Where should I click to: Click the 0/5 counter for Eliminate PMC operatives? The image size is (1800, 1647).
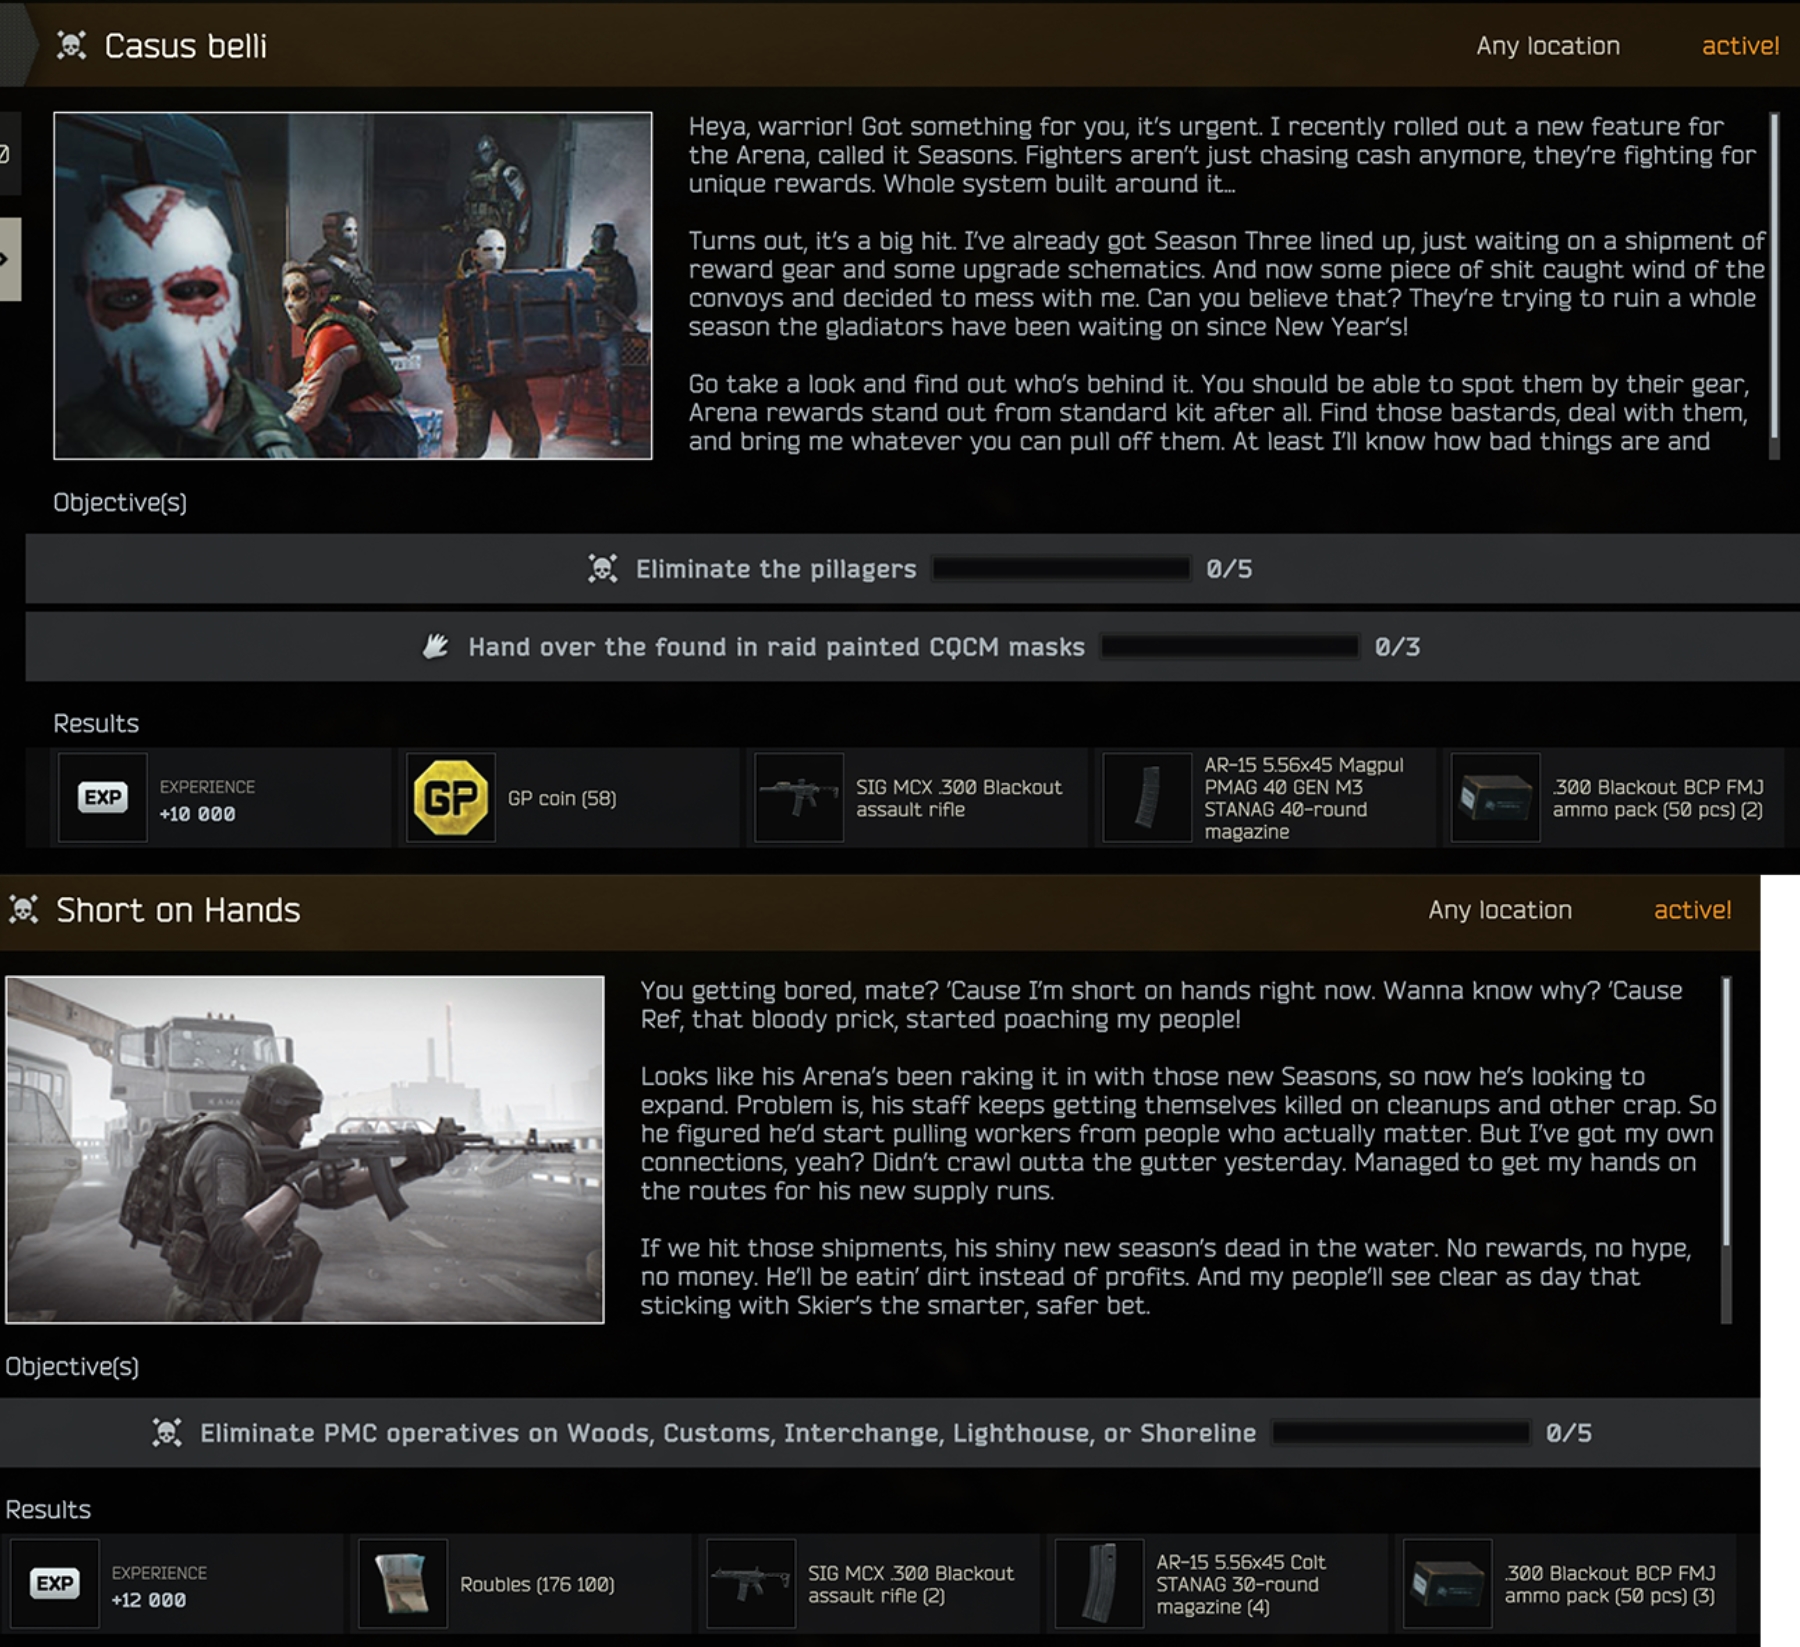click(x=1568, y=1433)
